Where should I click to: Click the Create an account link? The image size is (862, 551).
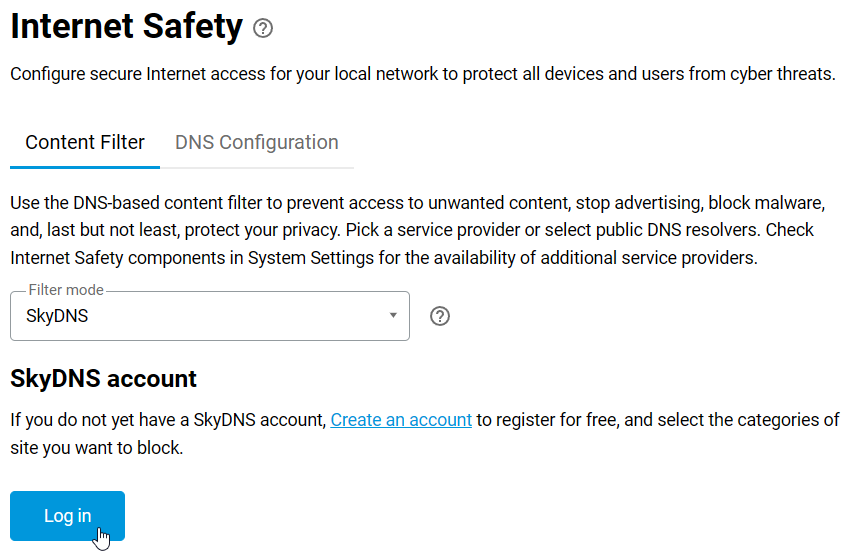401,420
